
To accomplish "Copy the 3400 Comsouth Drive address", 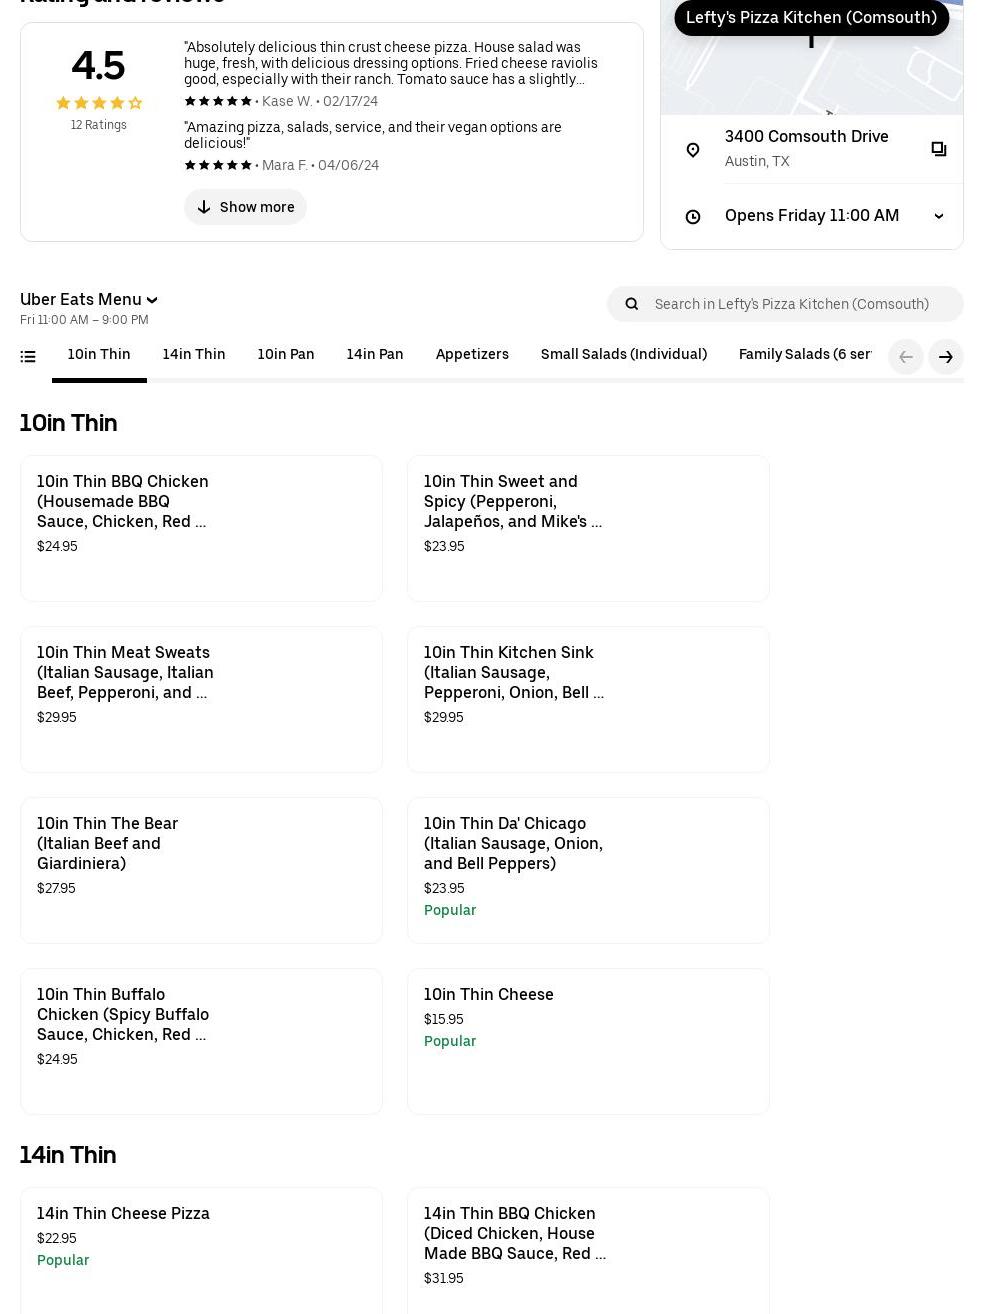I will point(938,149).
